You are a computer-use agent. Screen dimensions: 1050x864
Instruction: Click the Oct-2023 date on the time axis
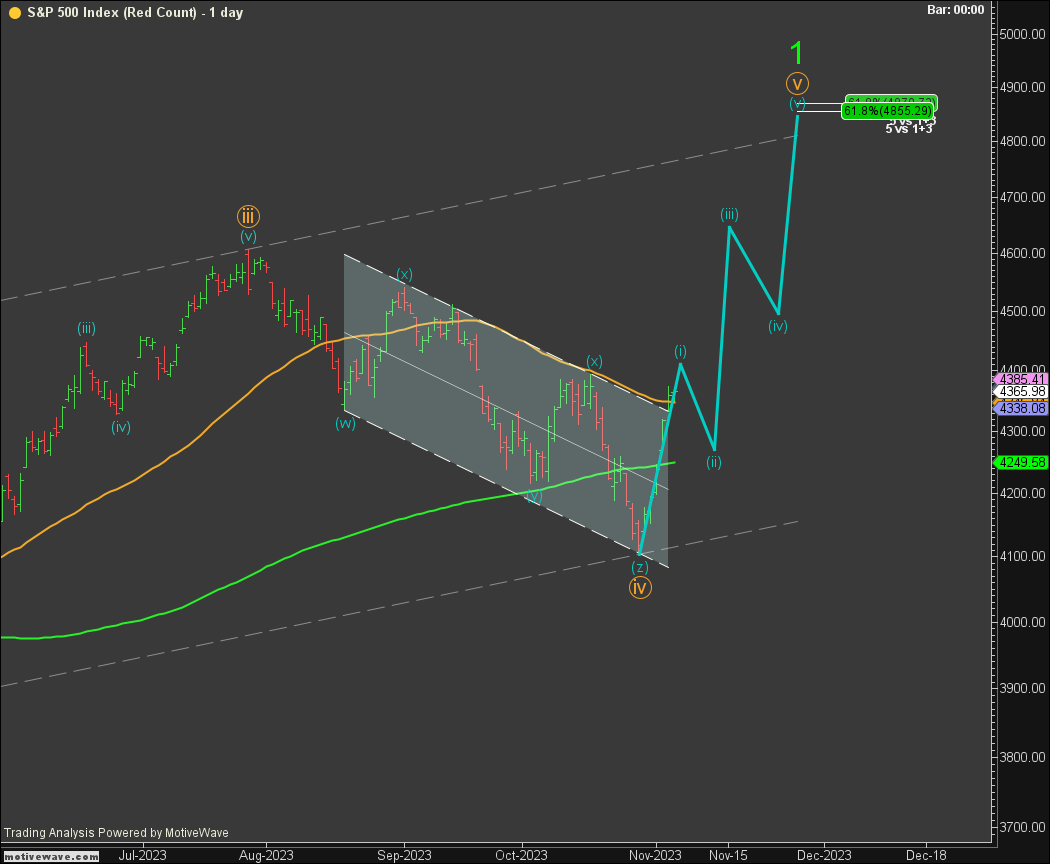pyautogui.click(x=522, y=855)
